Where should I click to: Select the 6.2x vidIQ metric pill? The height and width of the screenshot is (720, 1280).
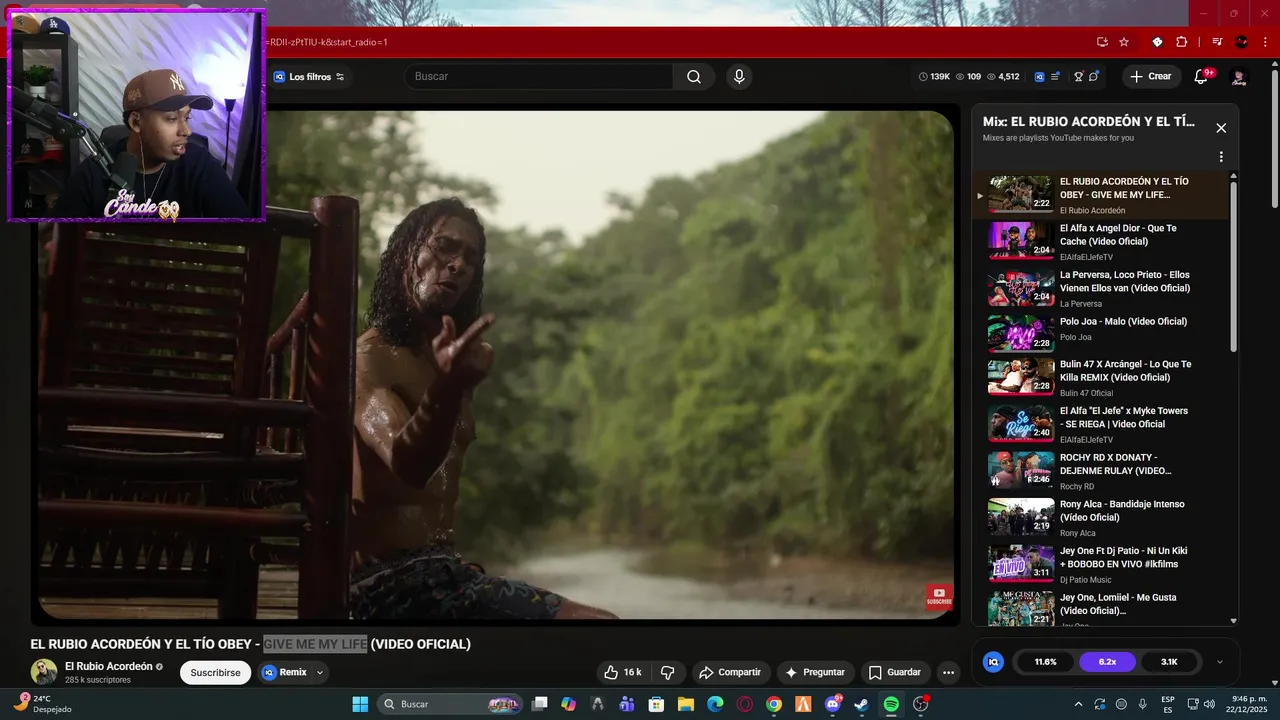(x=1107, y=662)
